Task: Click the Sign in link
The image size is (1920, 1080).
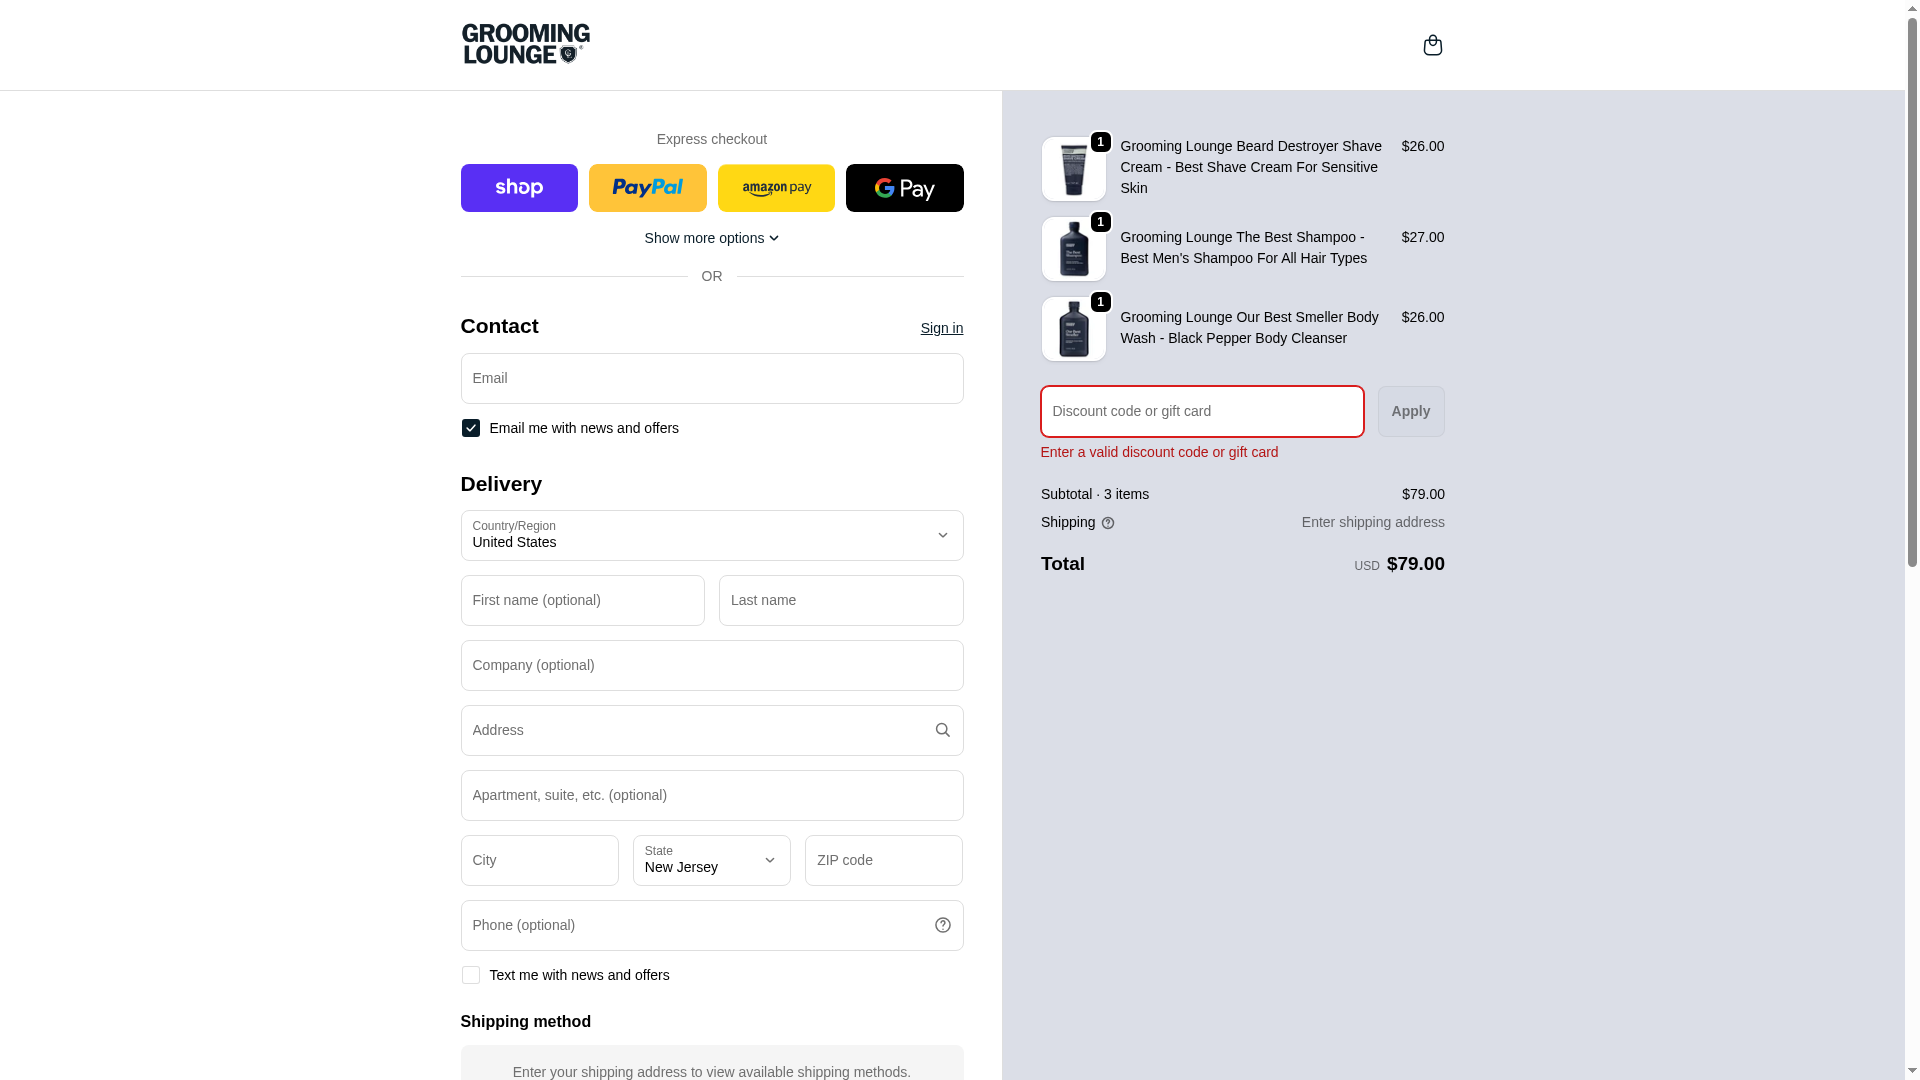Action: click(x=941, y=328)
